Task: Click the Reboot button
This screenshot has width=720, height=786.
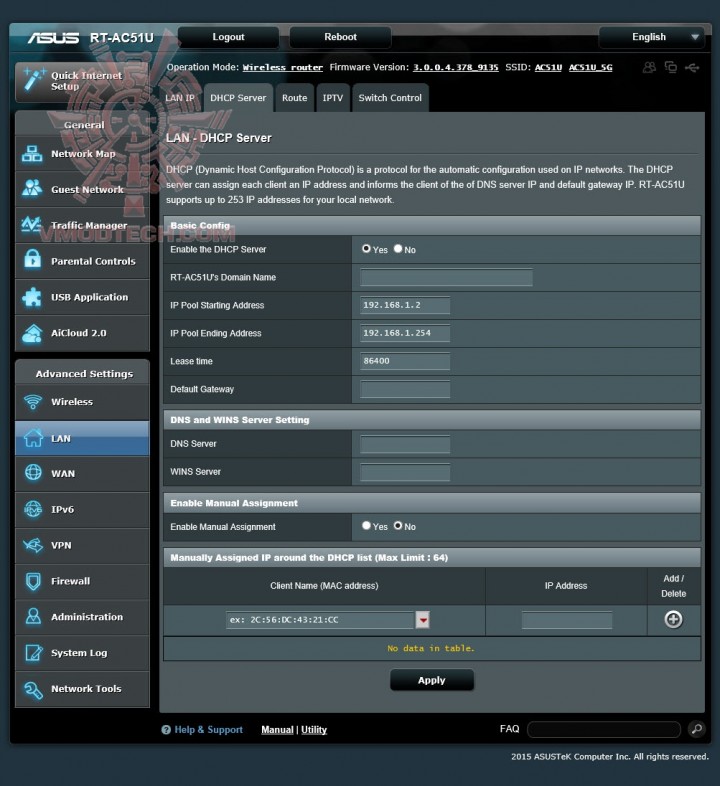Action: tap(340, 37)
